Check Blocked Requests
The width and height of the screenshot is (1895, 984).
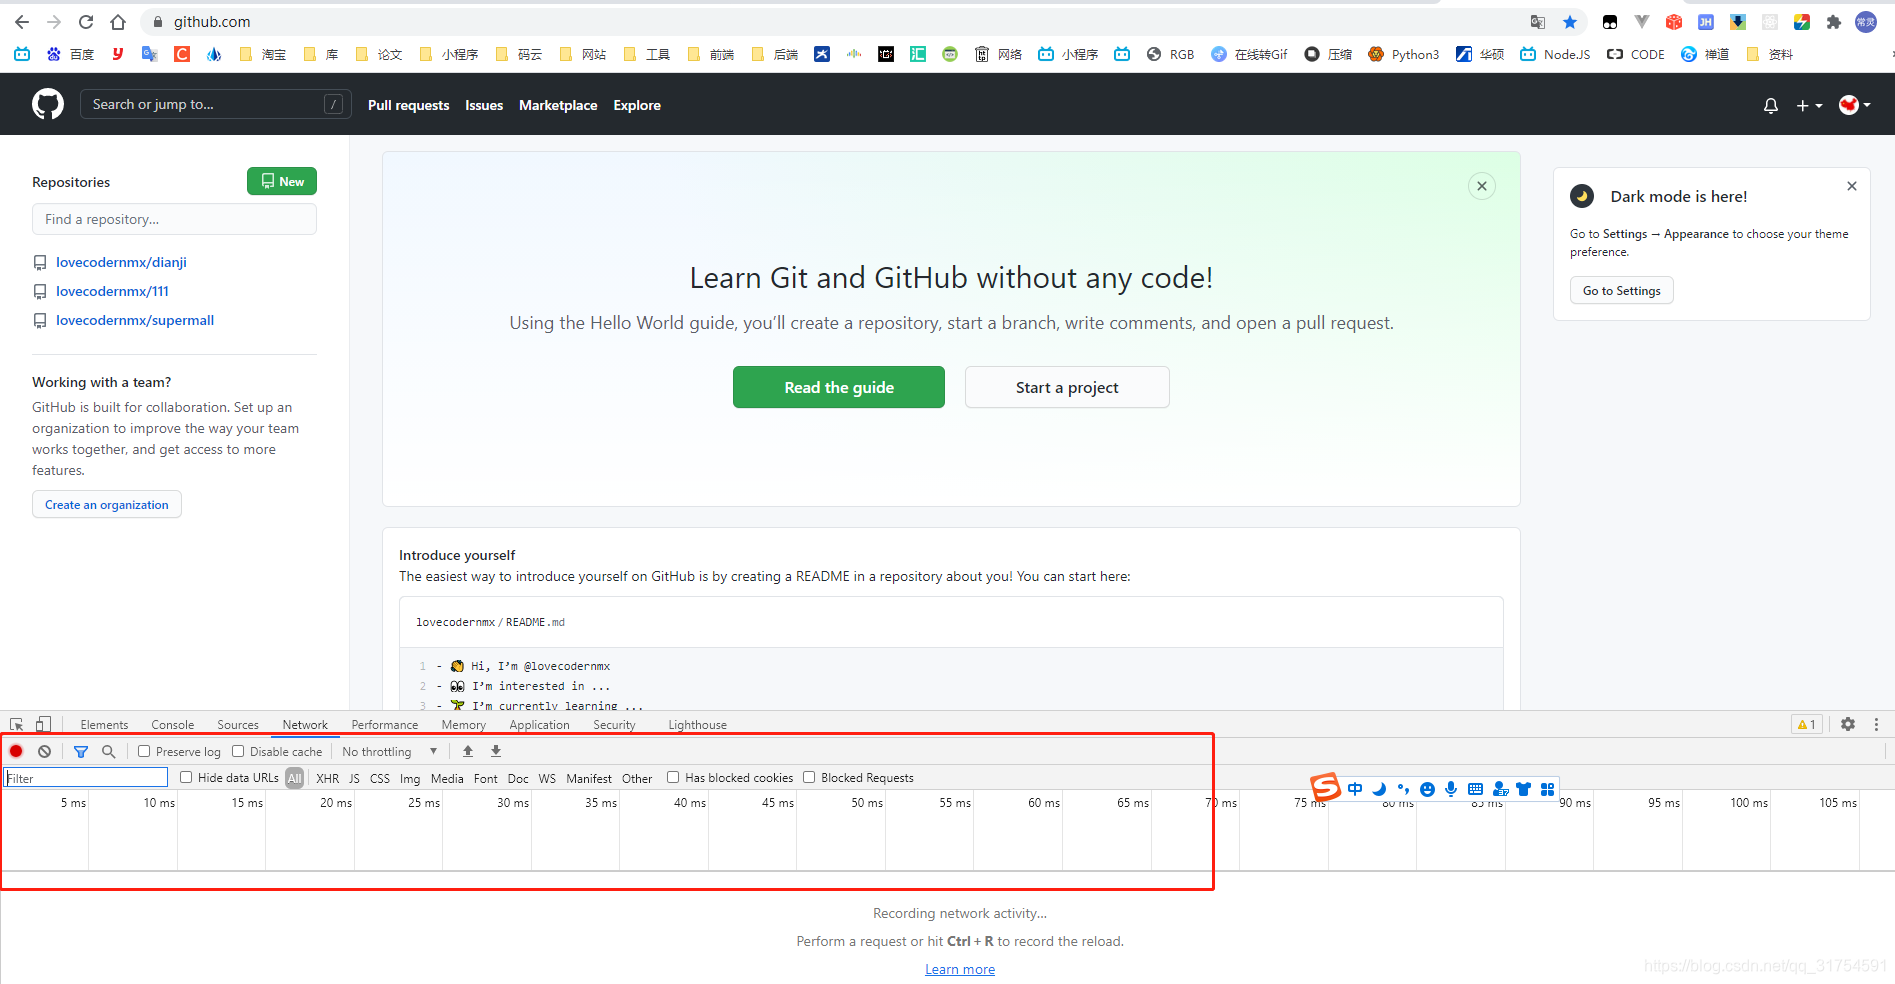(x=809, y=777)
